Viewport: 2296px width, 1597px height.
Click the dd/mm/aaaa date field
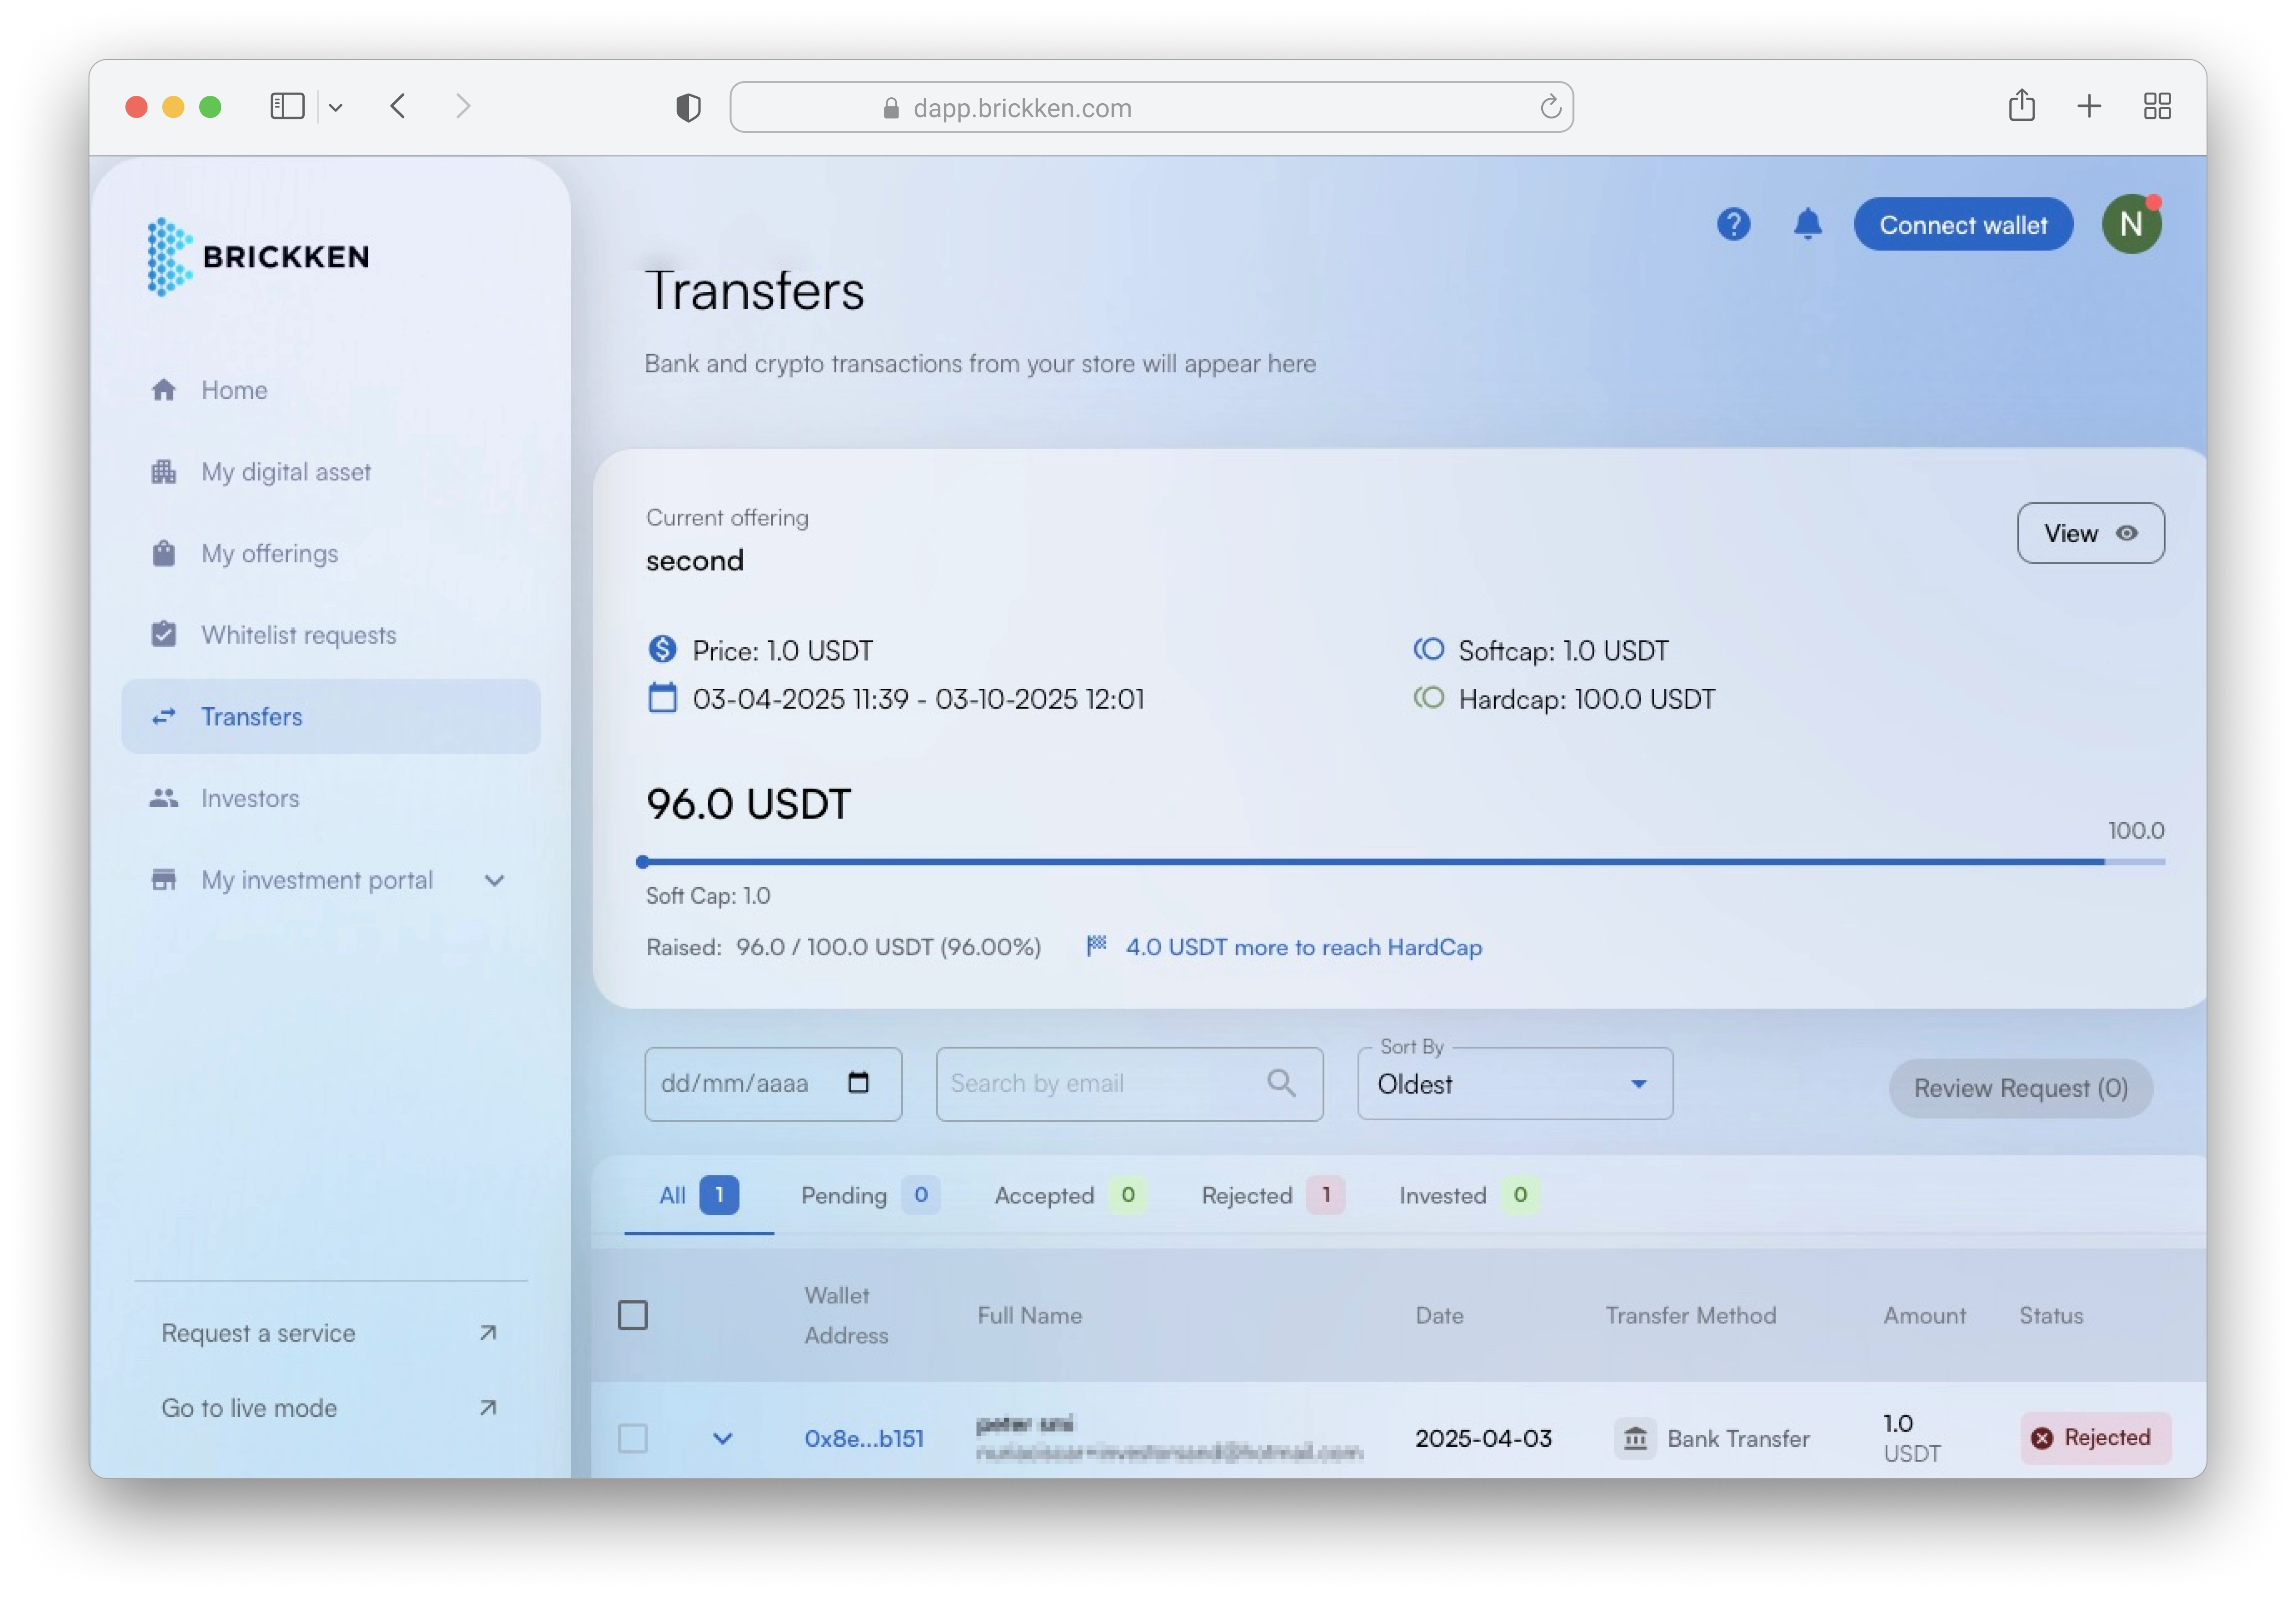773,1084
